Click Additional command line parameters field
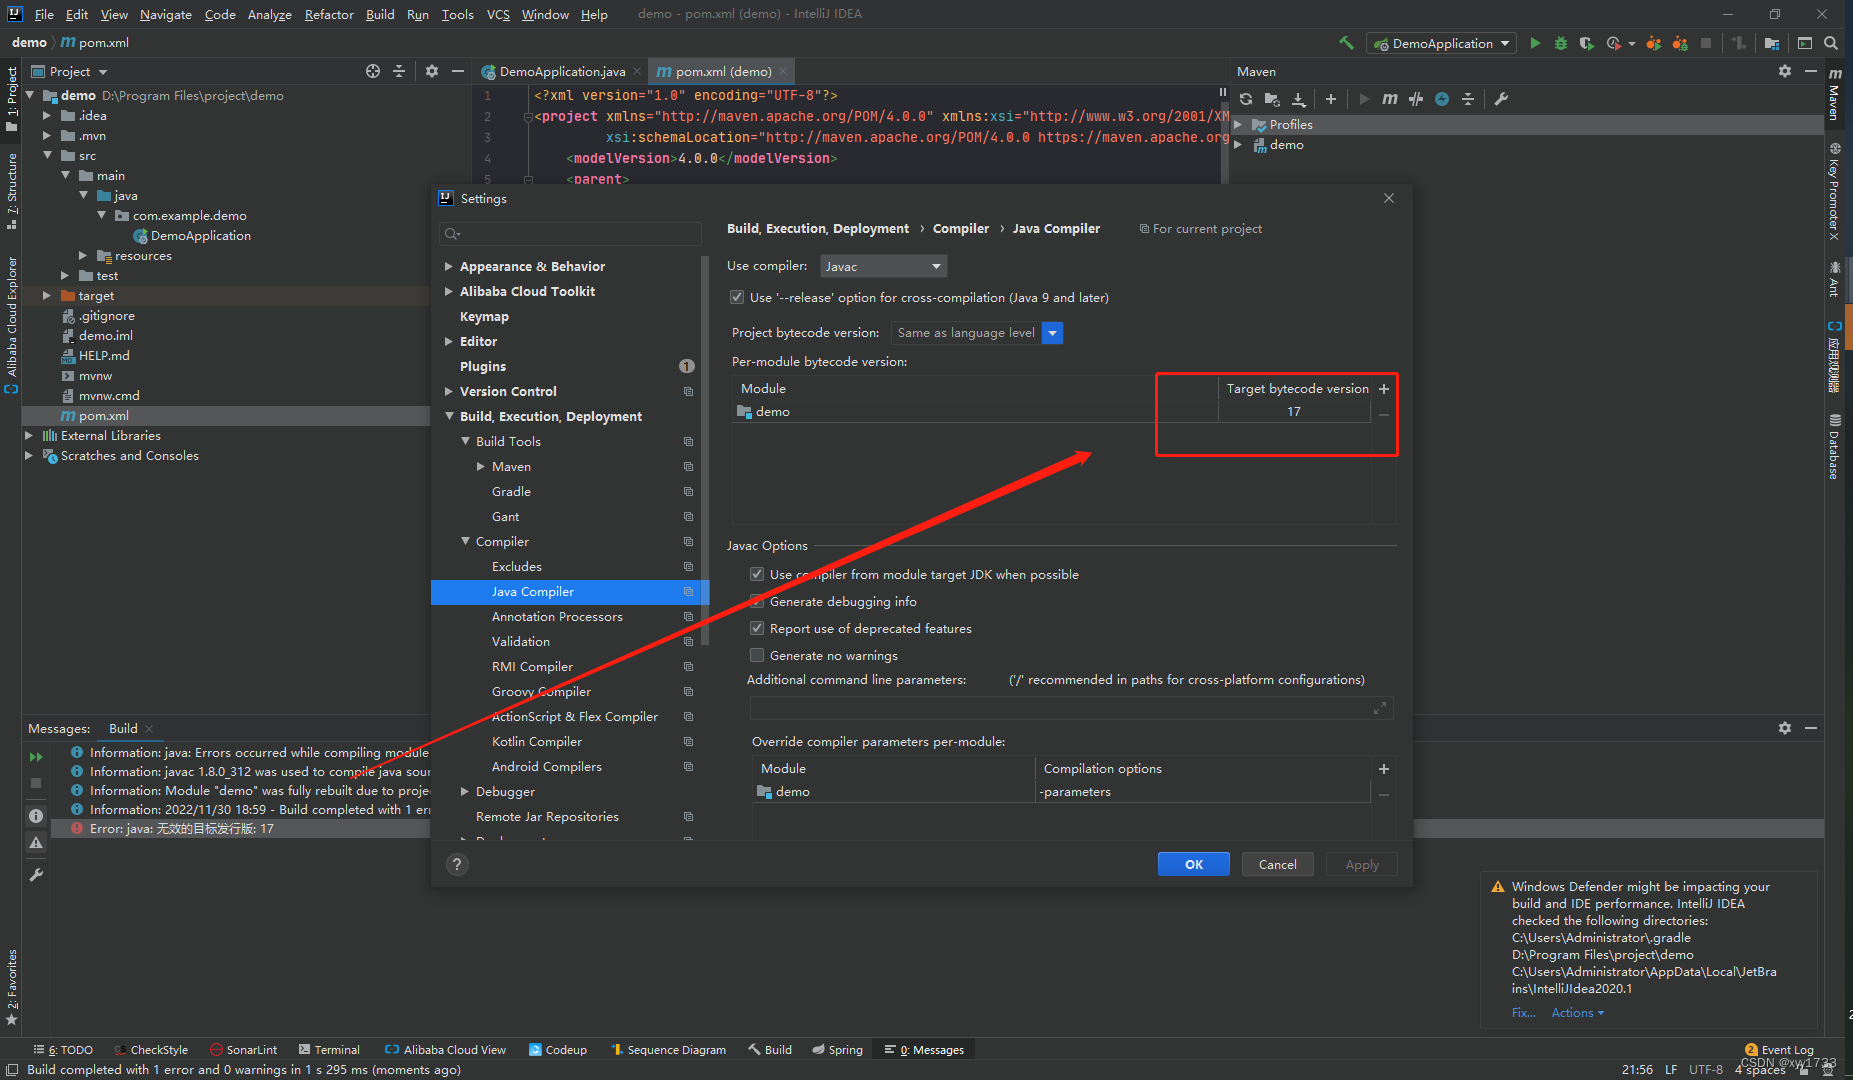The height and width of the screenshot is (1080, 1853). pyautogui.click(x=1070, y=708)
